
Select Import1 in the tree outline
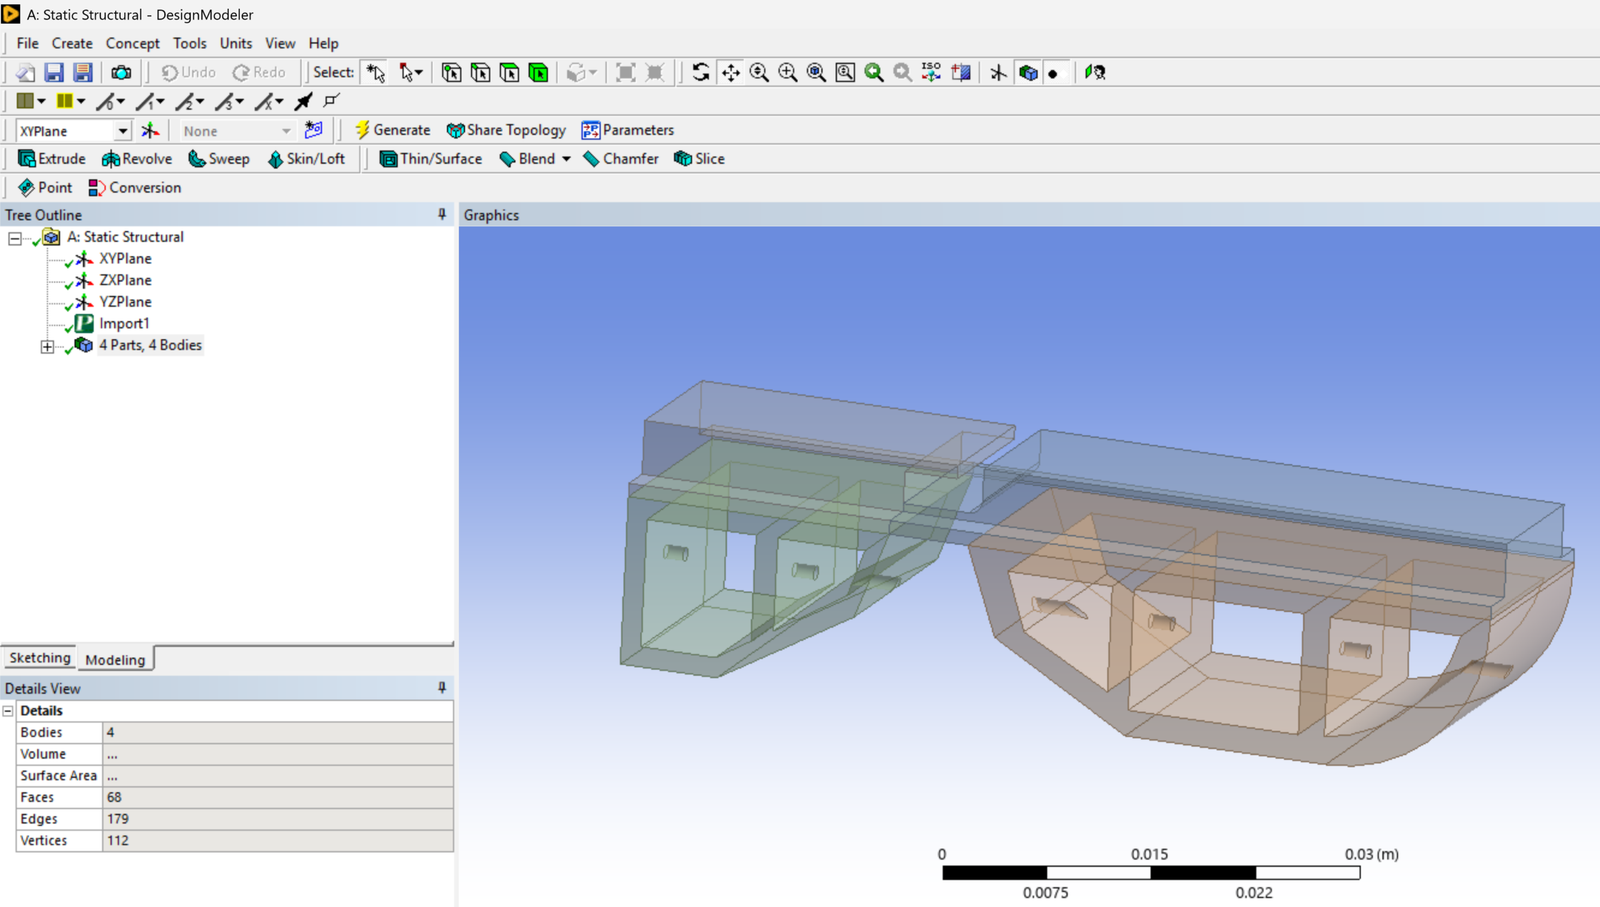124,323
